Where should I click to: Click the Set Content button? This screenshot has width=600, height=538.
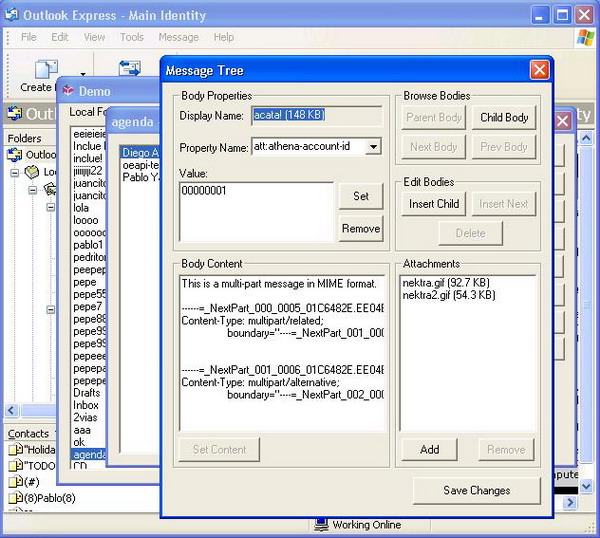click(x=219, y=449)
